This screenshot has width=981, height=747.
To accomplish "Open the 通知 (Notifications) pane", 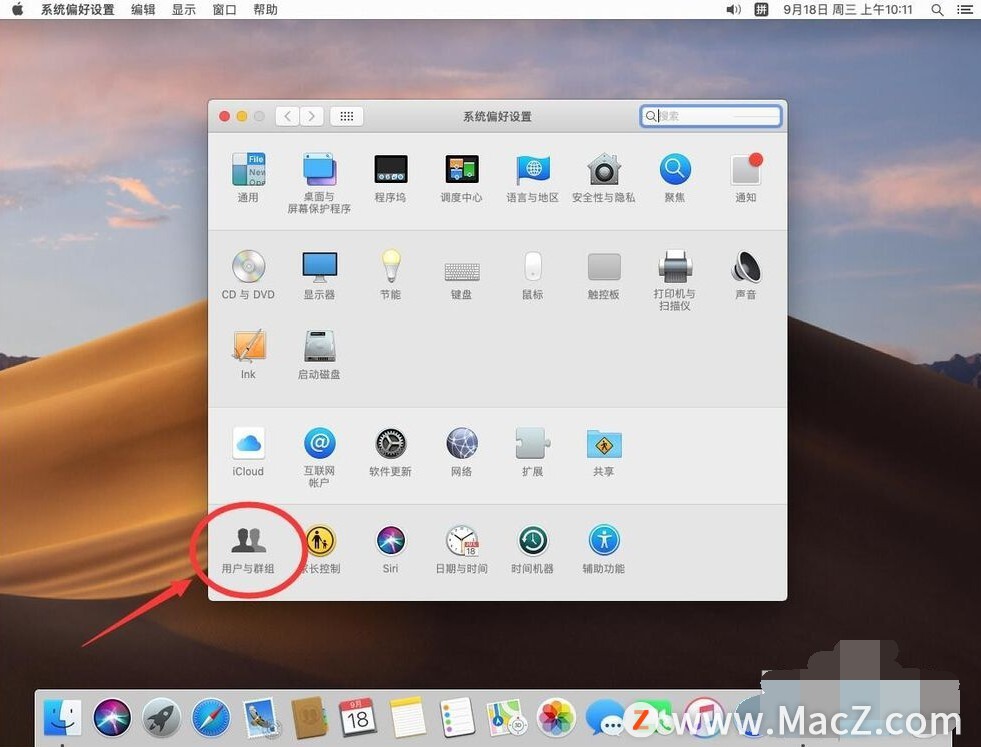I will [x=746, y=177].
